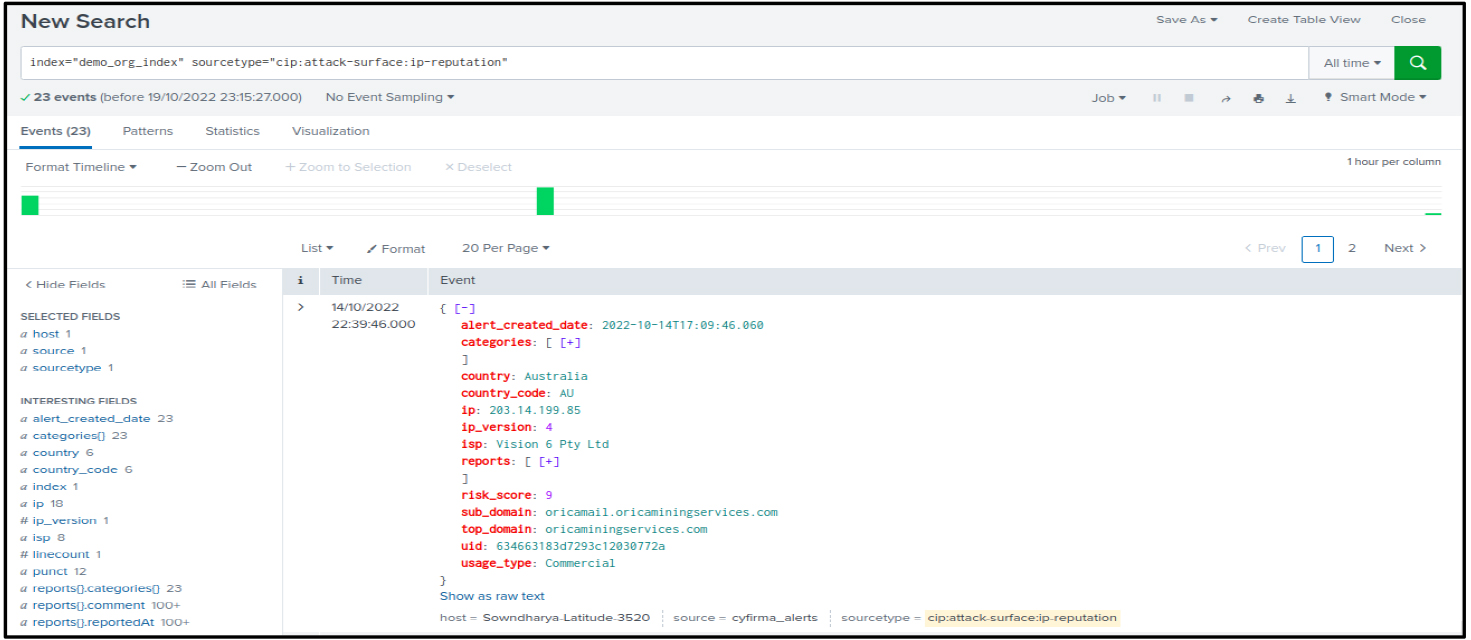Image resolution: width=1471 pixels, height=640 pixels.
Task: Open the No Event Sampling dropdown
Action: 390,97
